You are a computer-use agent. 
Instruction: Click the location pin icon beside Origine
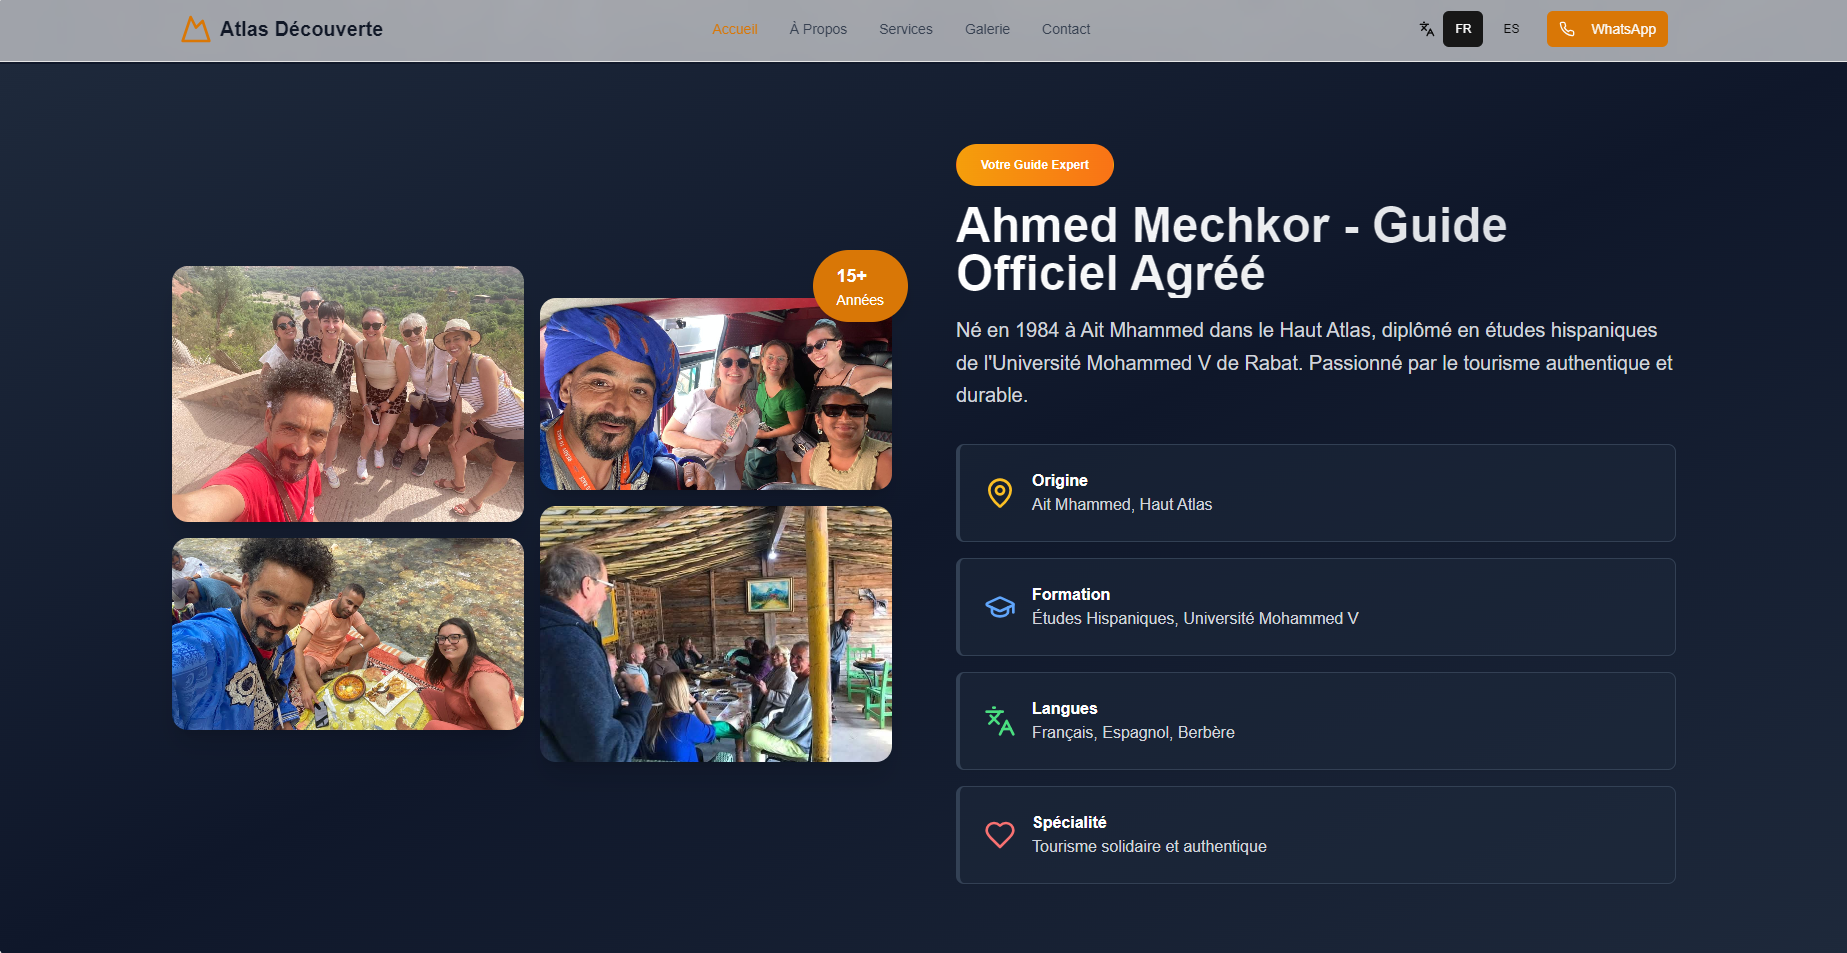(x=999, y=493)
